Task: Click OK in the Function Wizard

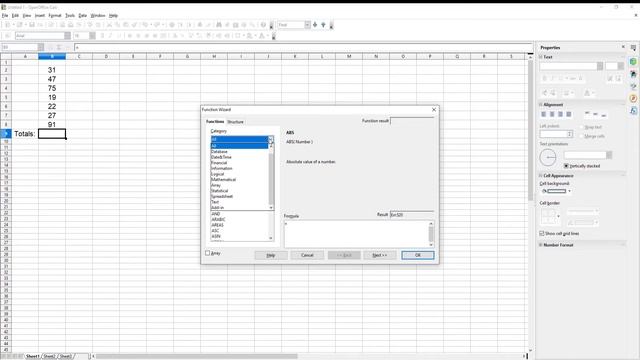Action: click(x=418, y=255)
